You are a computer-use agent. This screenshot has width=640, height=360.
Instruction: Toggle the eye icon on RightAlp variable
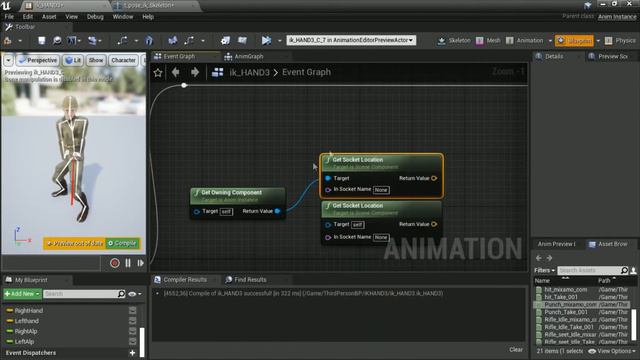point(133,331)
